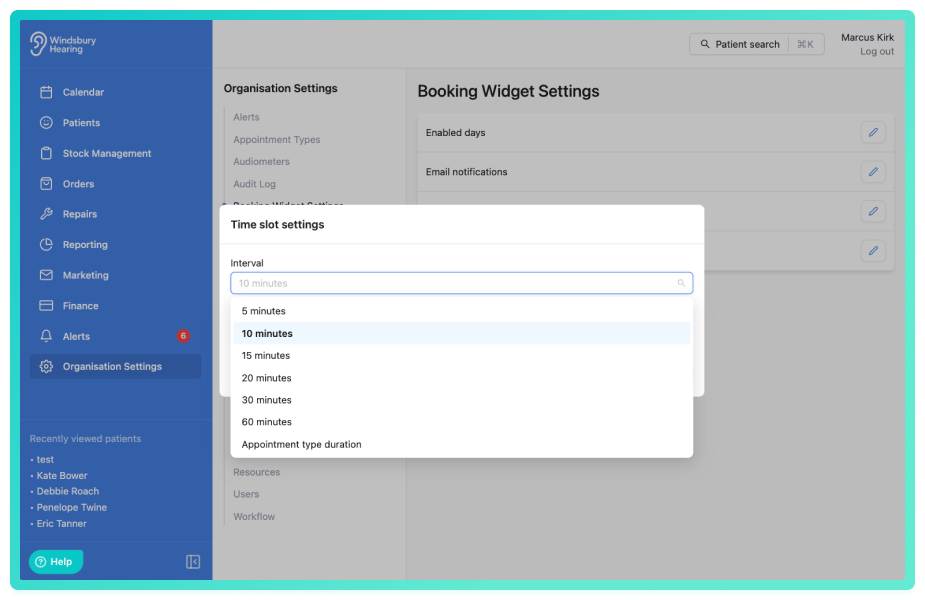This screenshot has height=600, width=925.
Task: Open the Help button
Action: point(56,562)
